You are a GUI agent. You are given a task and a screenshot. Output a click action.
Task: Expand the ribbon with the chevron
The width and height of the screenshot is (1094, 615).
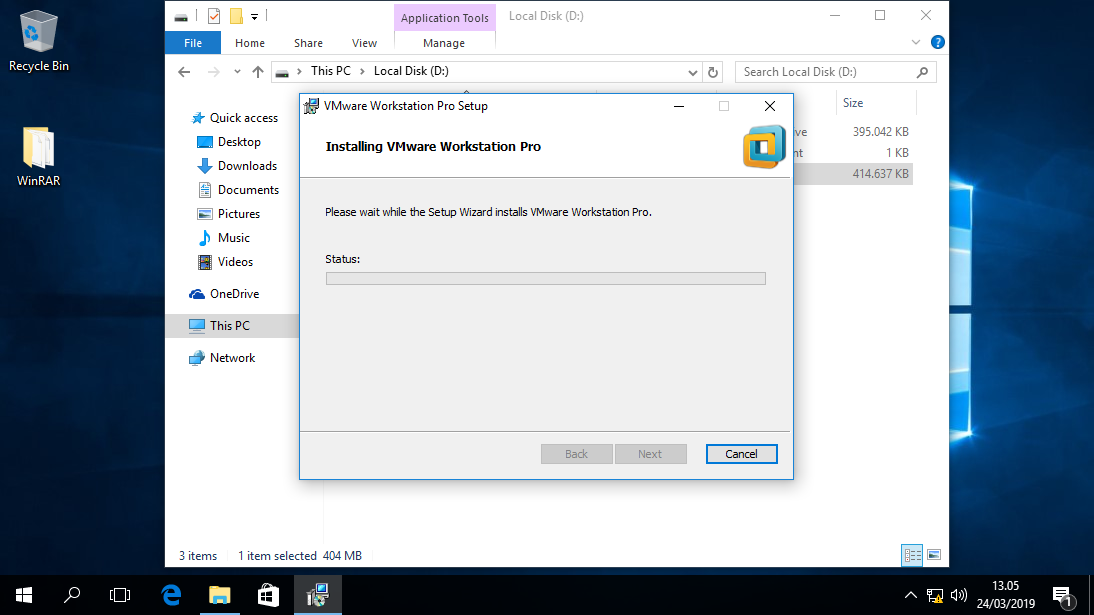click(916, 43)
